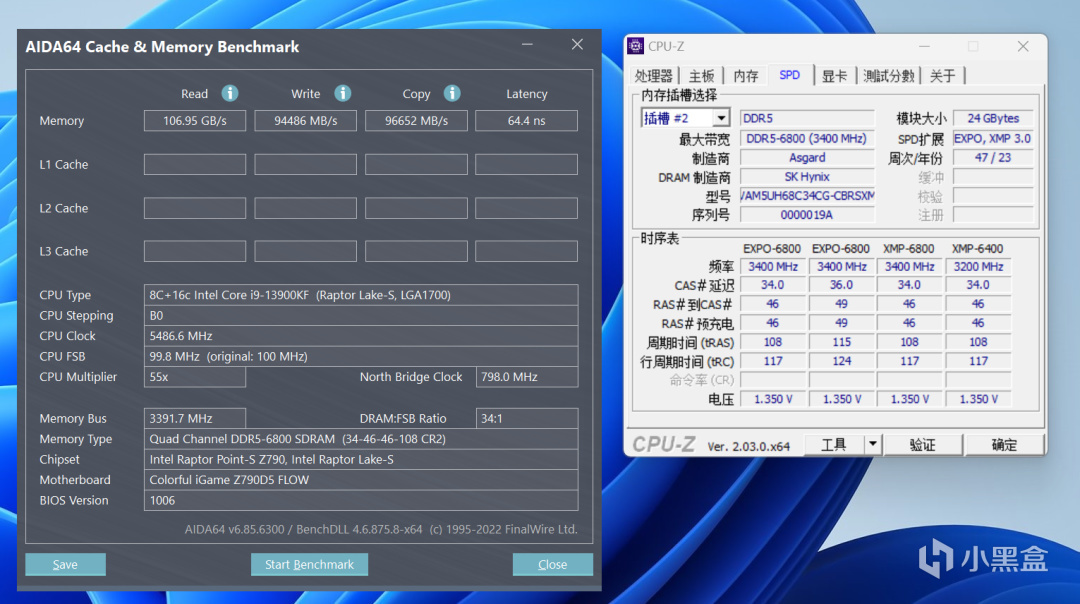Click the BIOS Version 1006 value
Image resolution: width=1080 pixels, height=604 pixels.
click(361, 501)
